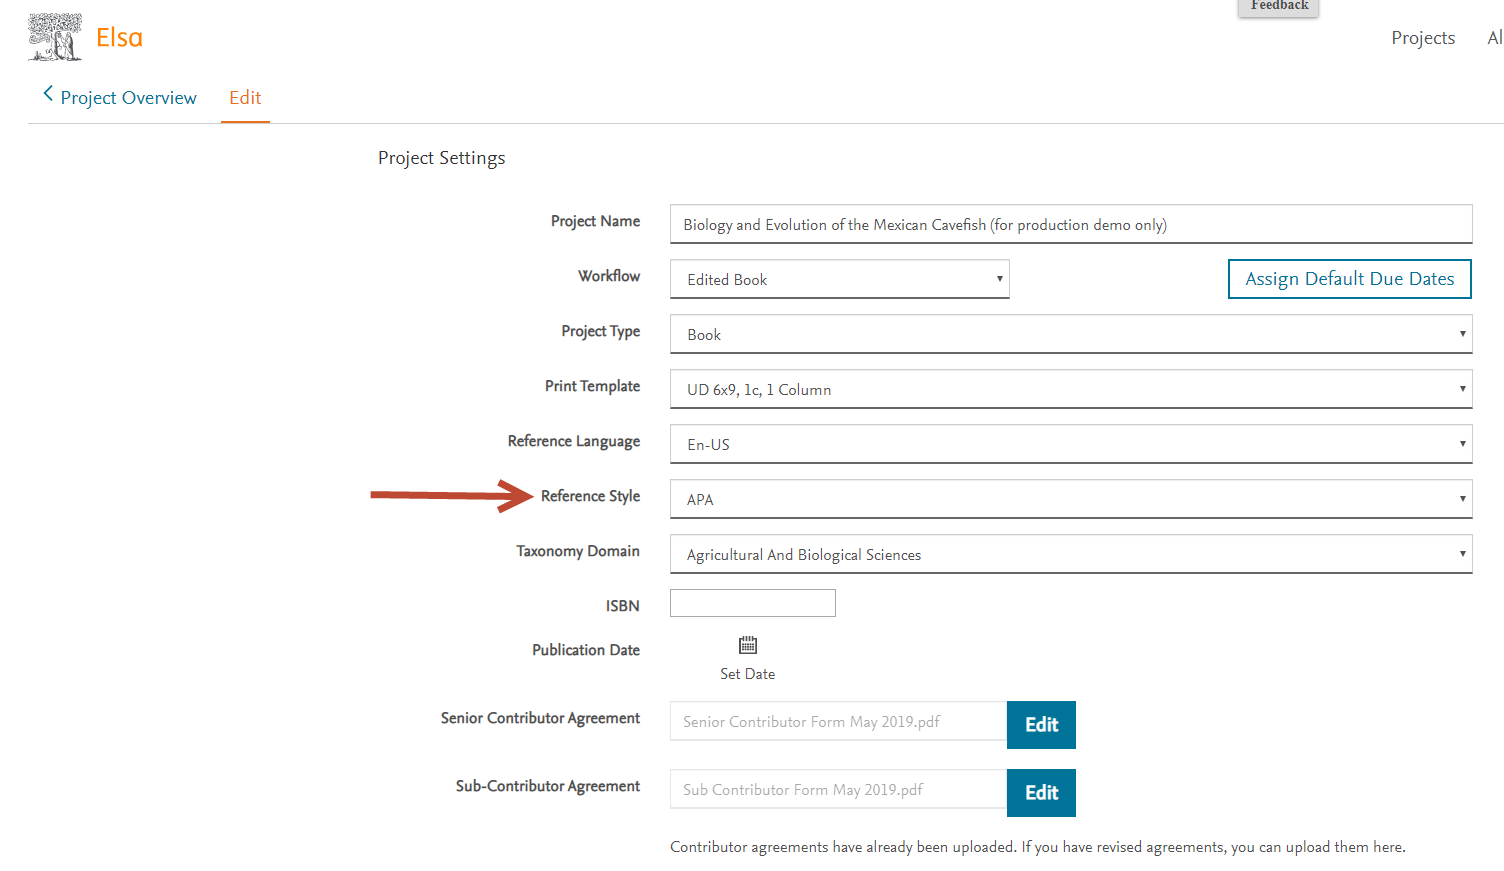The image size is (1504, 871).
Task: Click the Project Name text field
Action: point(1070,223)
